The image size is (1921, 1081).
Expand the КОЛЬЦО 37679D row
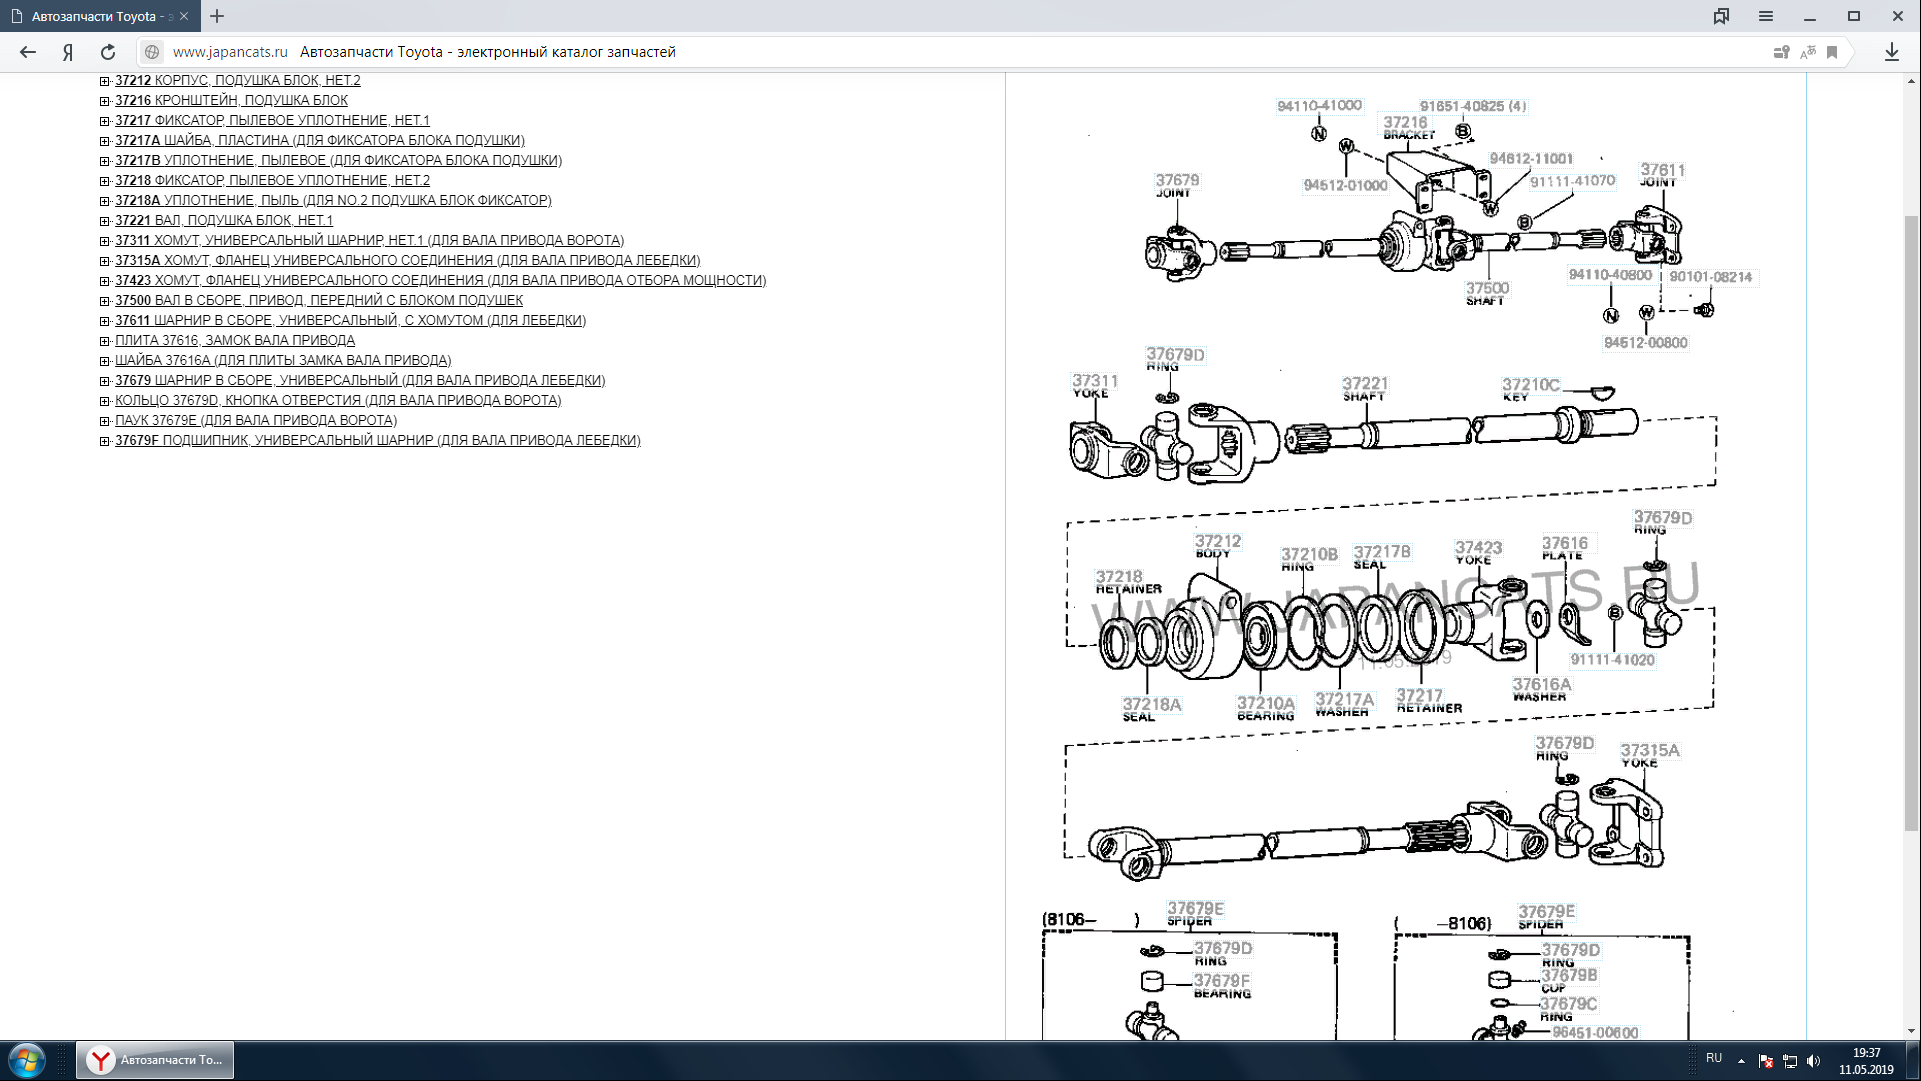(105, 401)
